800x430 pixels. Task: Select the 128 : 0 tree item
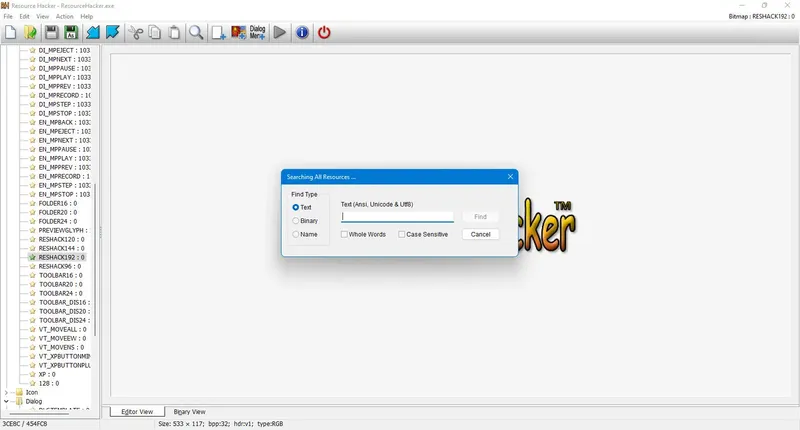tap(48, 384)
